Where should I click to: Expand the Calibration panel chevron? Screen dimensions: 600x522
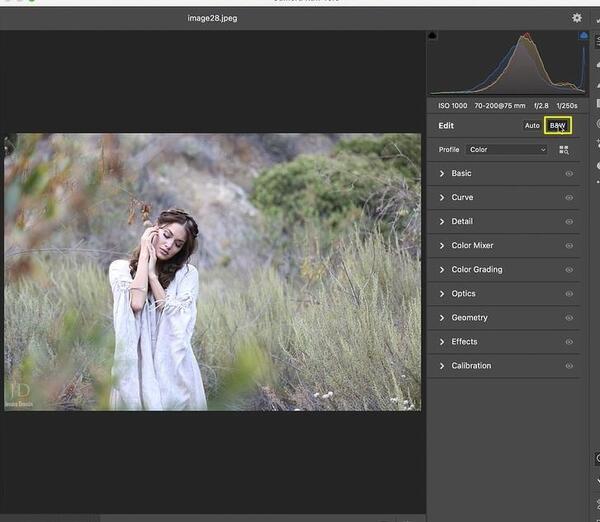(442, 366)
